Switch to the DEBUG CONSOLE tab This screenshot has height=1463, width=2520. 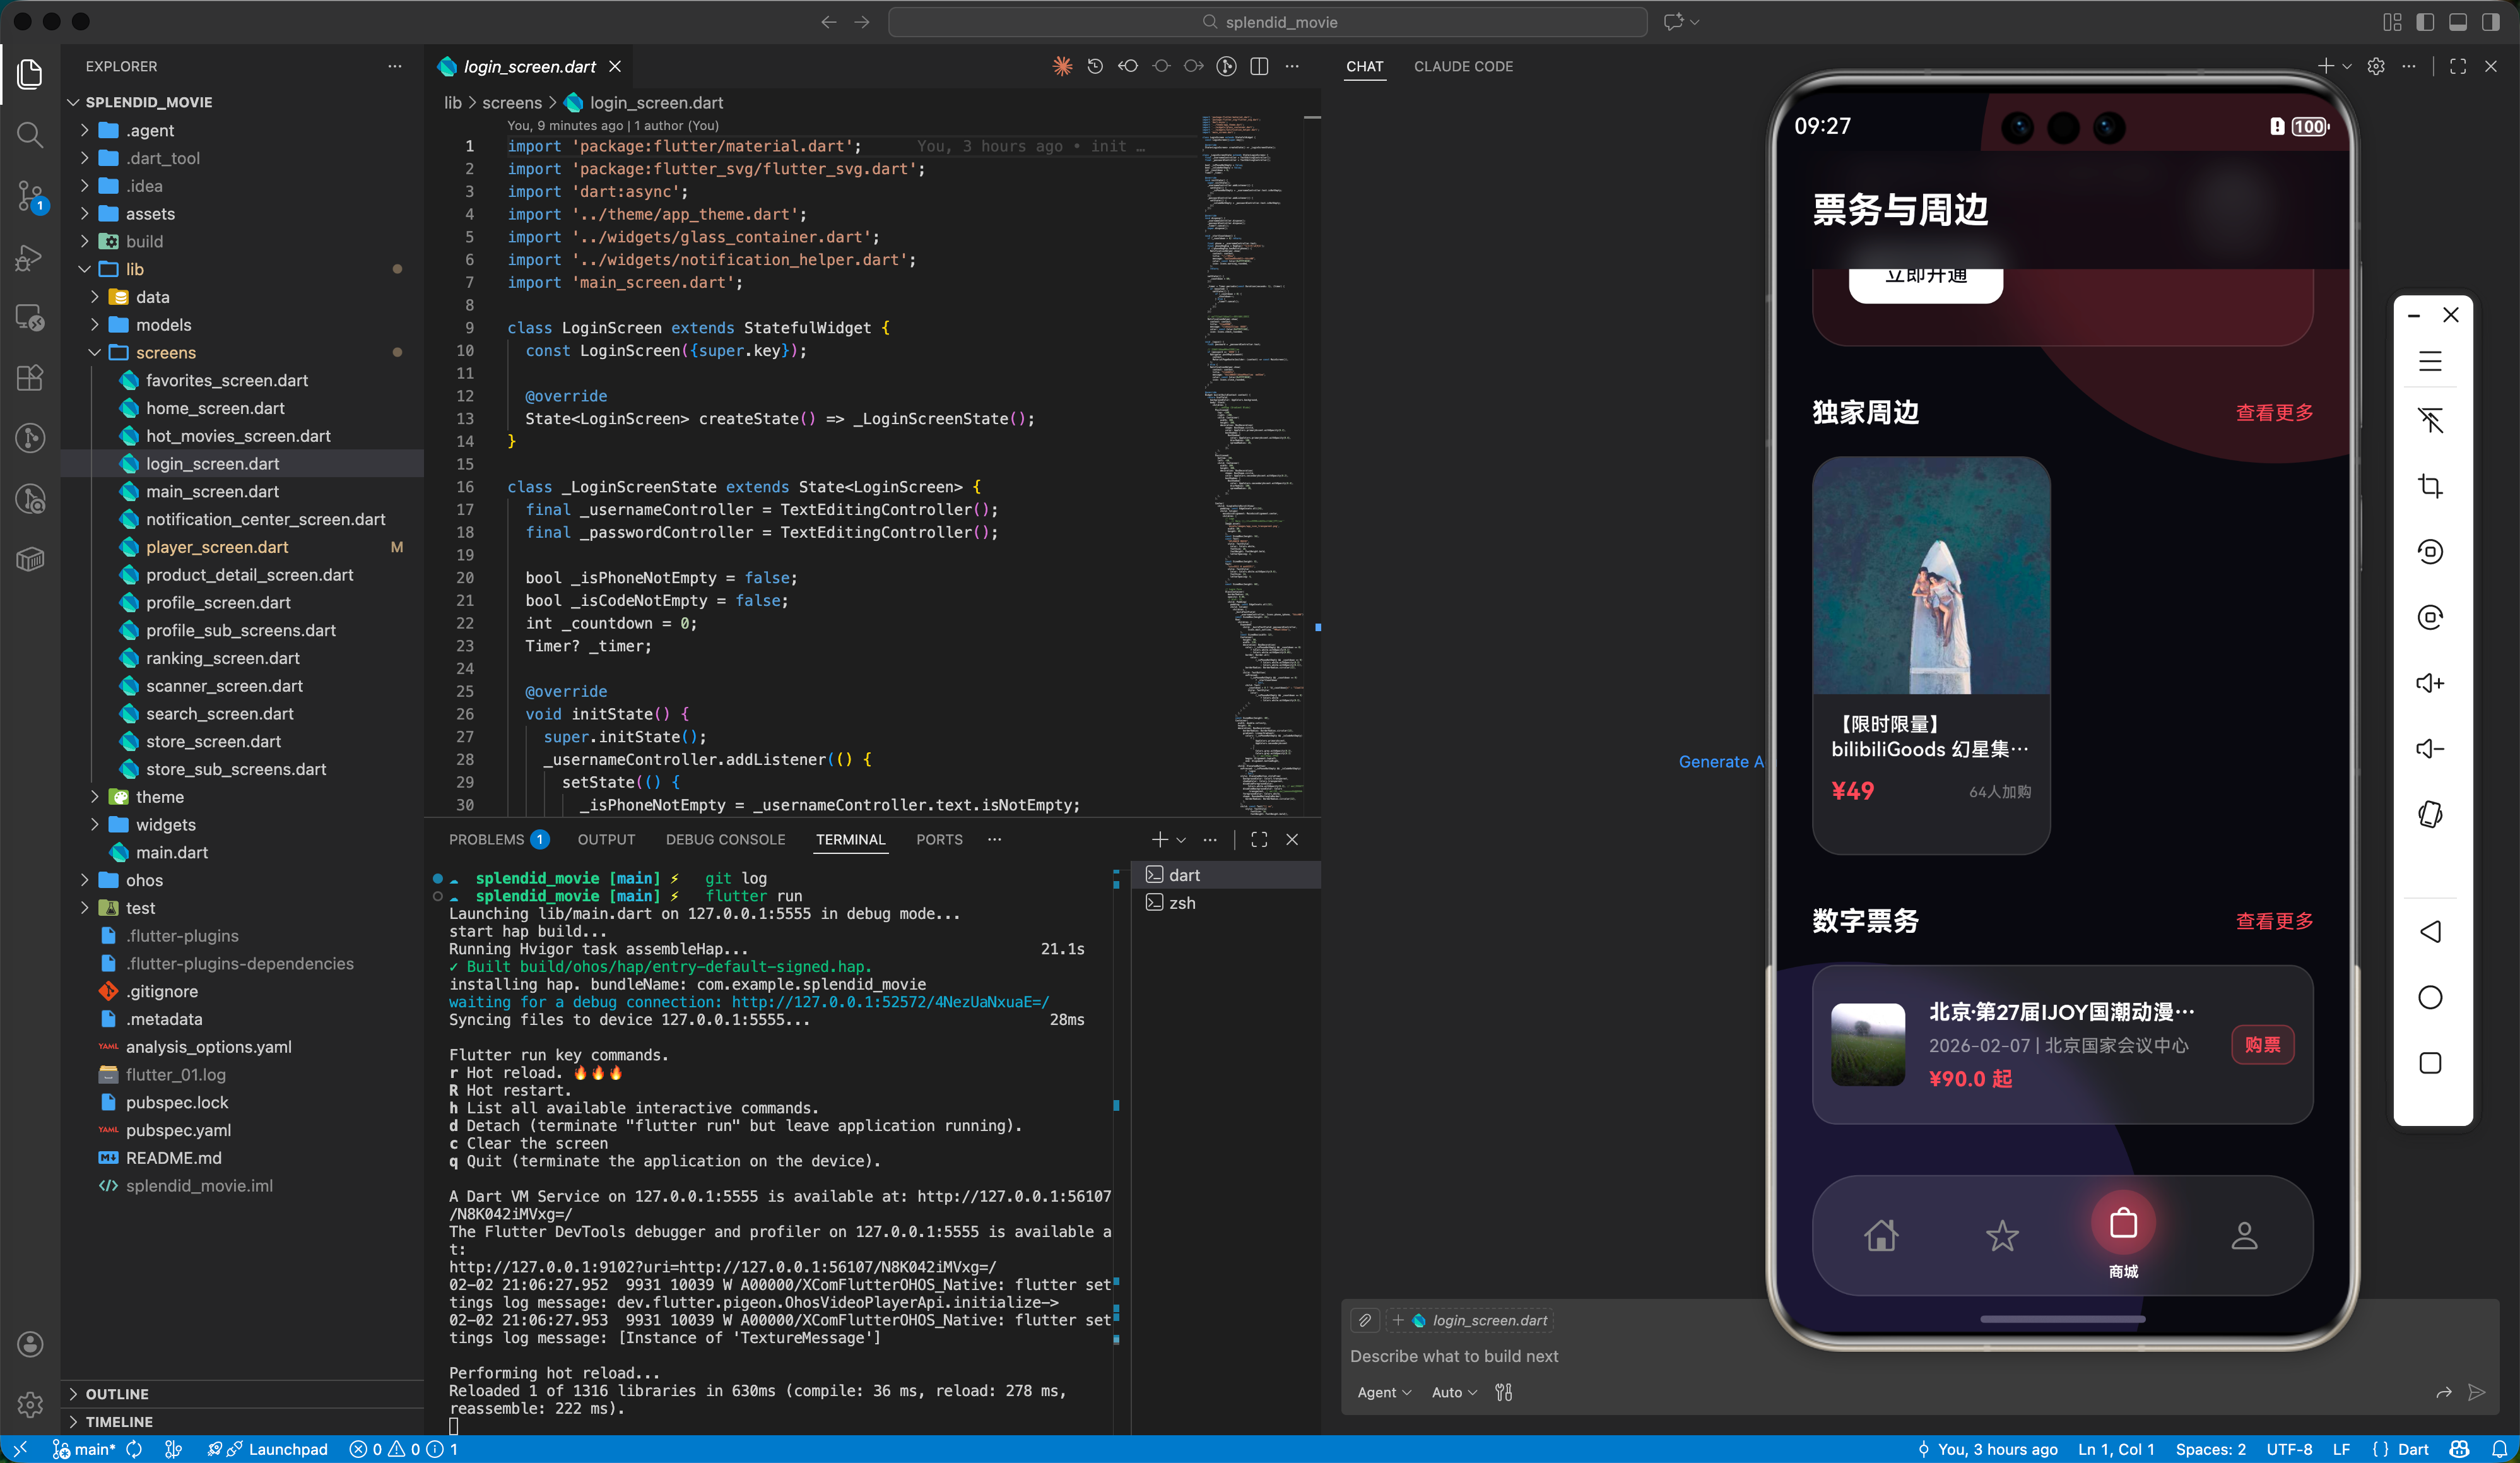725,839
